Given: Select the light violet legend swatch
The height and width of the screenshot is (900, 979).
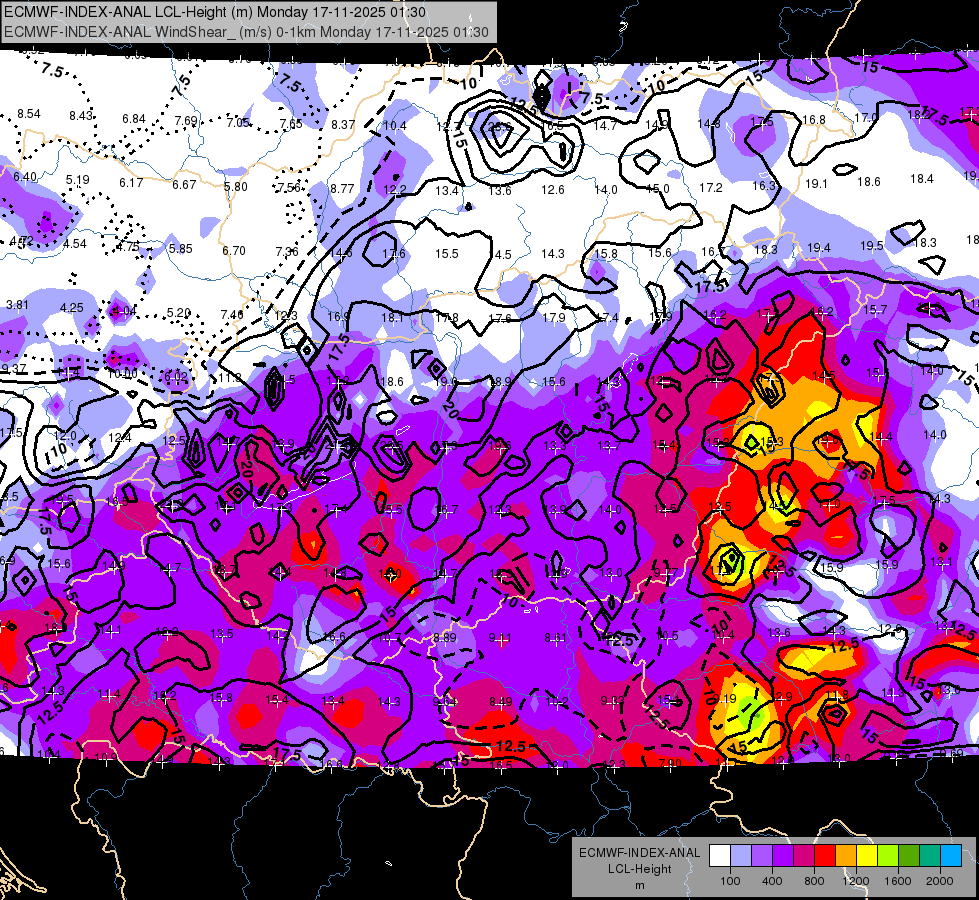Looking at the screenshot, I should click(762, 856).
